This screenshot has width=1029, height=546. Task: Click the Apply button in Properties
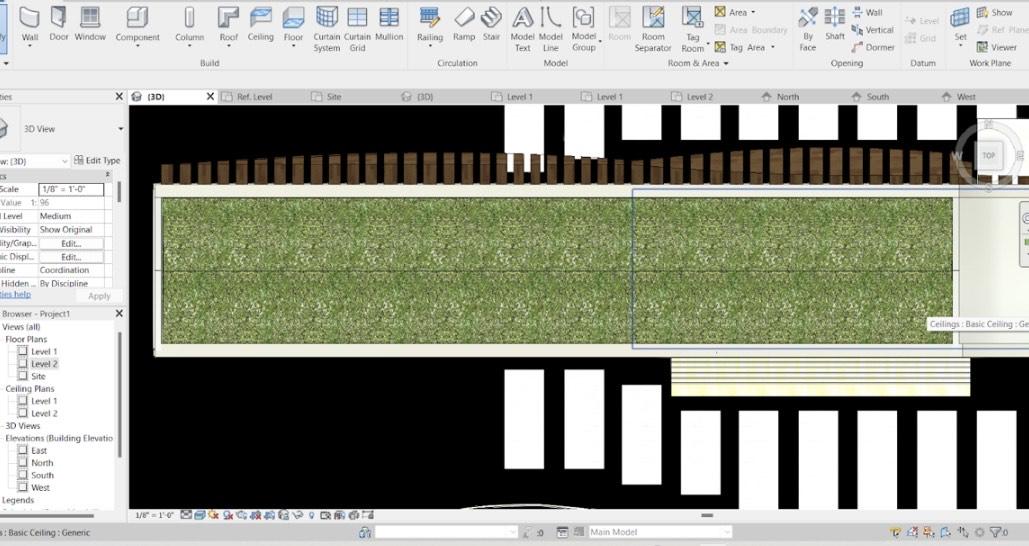99,296
